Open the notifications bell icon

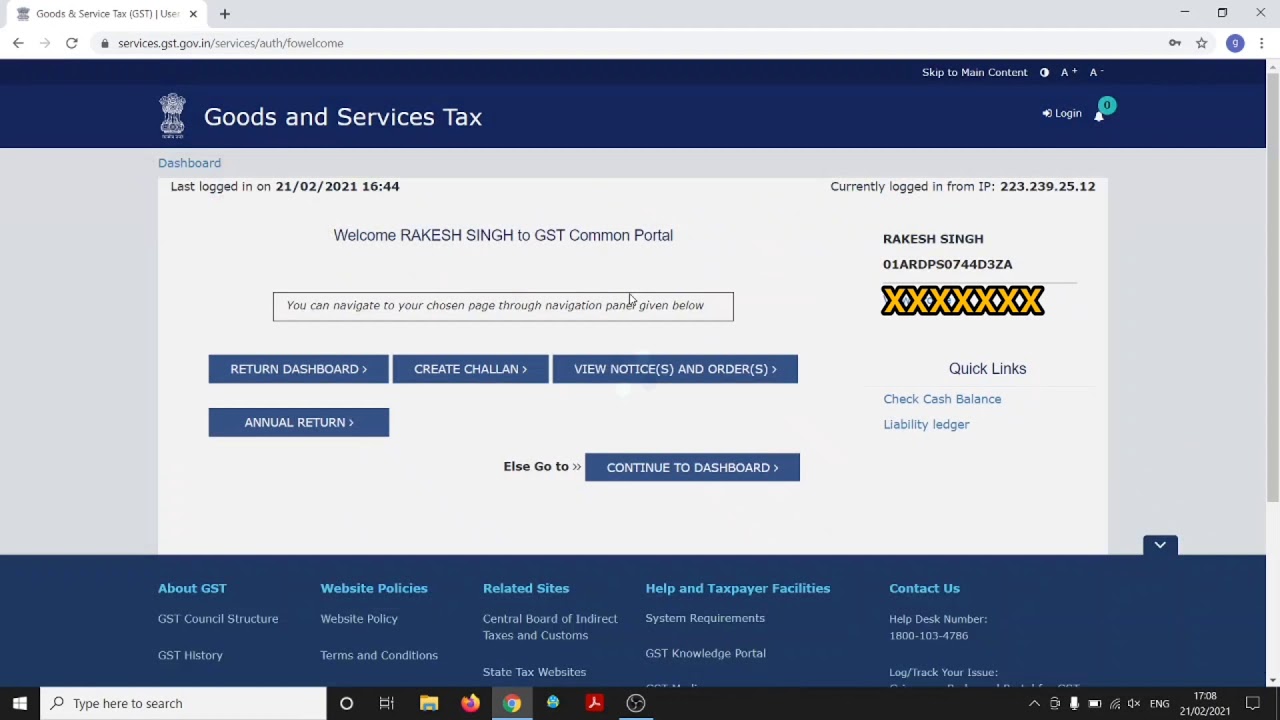[1099, 115]
